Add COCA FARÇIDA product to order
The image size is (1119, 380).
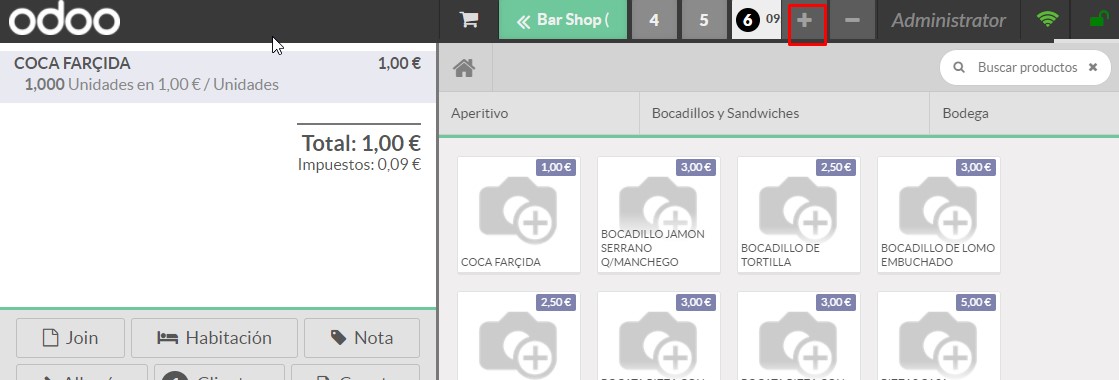(x=519, y=214)
